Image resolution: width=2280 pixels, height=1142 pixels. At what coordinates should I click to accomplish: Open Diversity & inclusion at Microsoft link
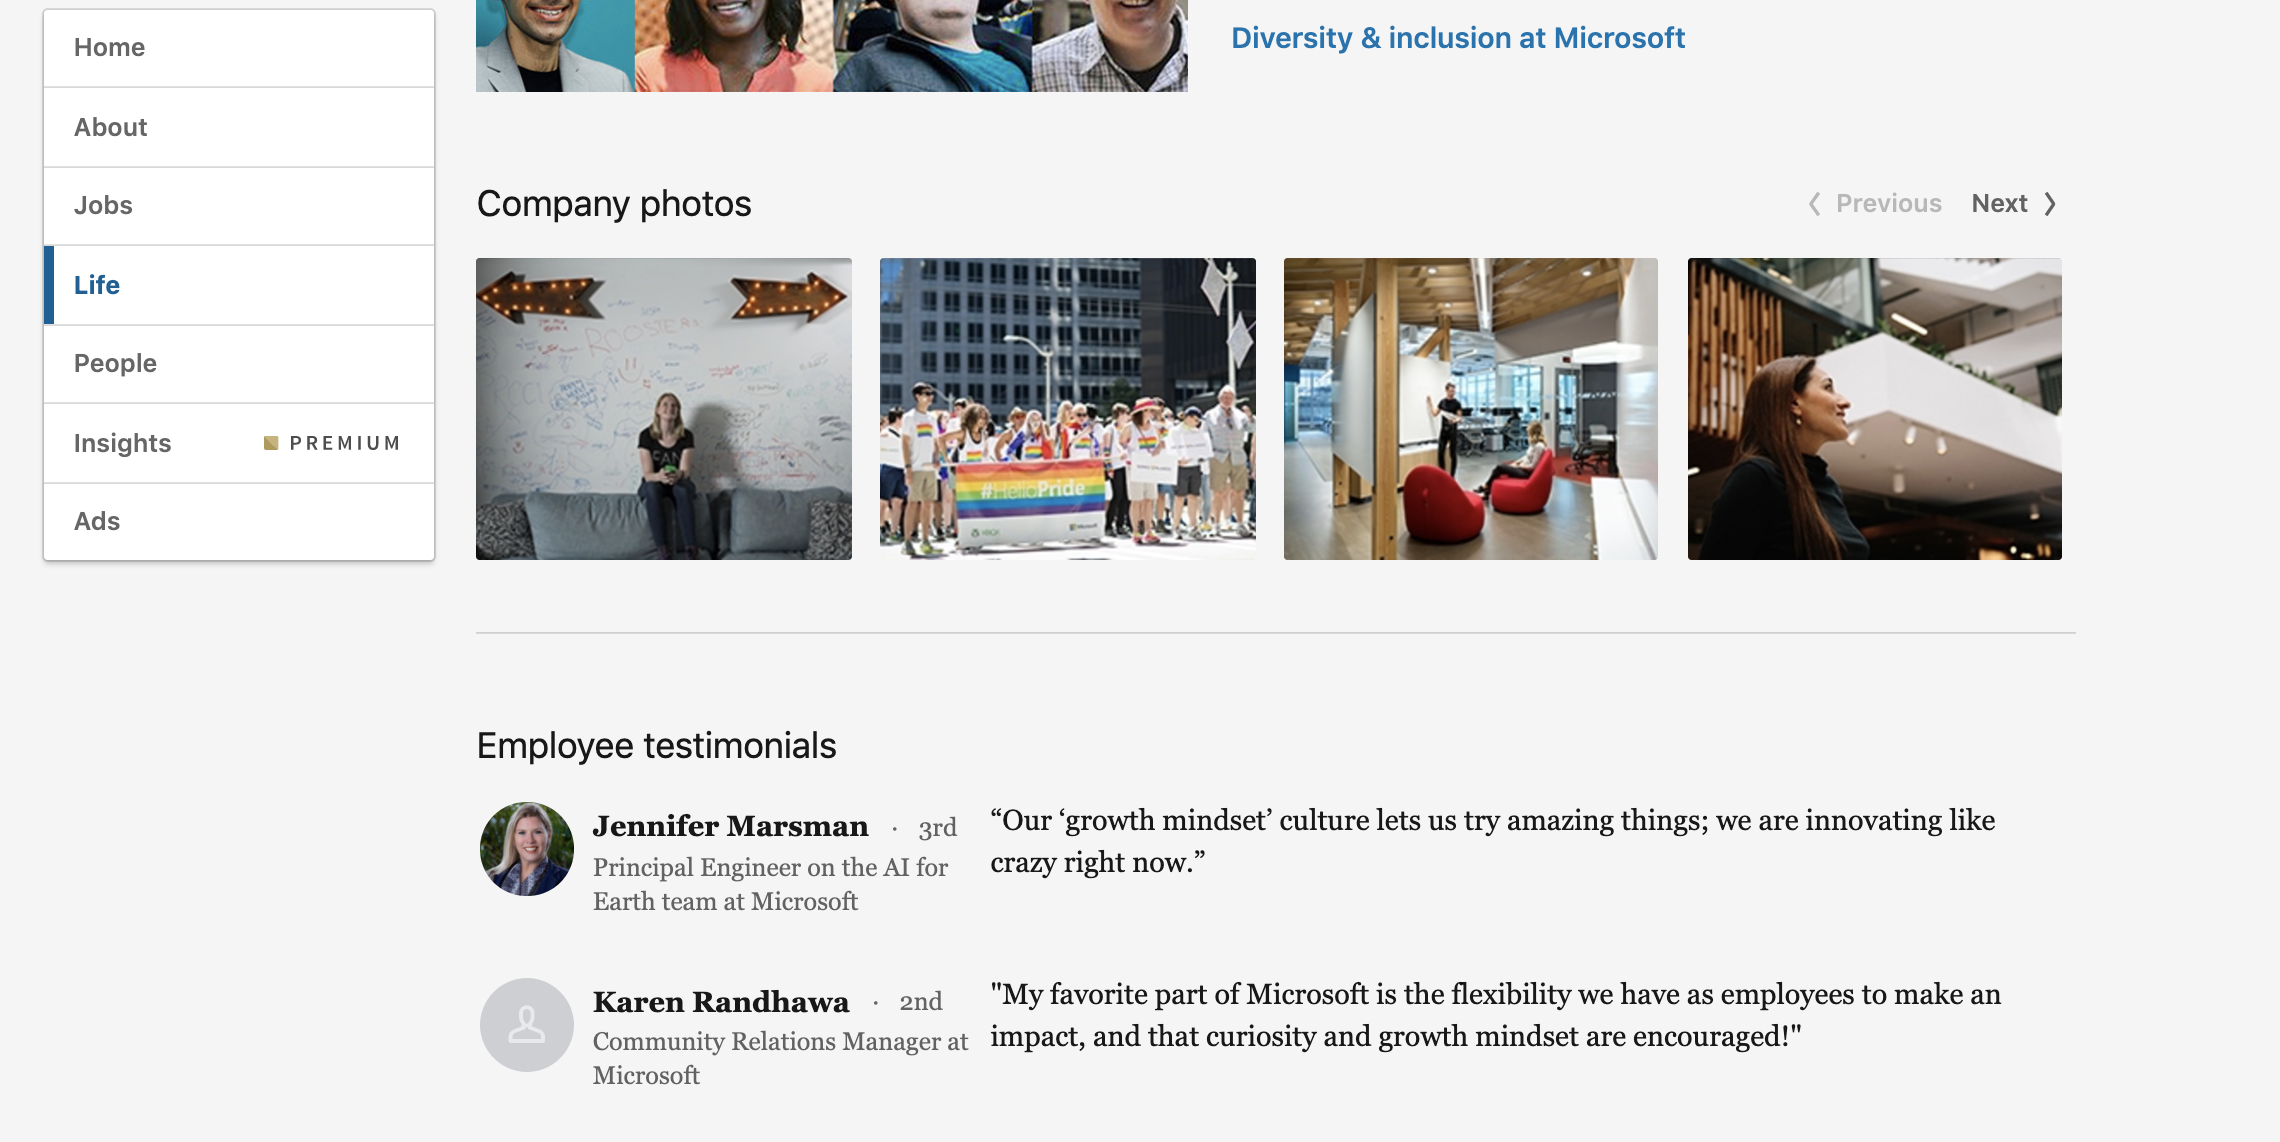pyautogui.click(x=1457, y=38)
